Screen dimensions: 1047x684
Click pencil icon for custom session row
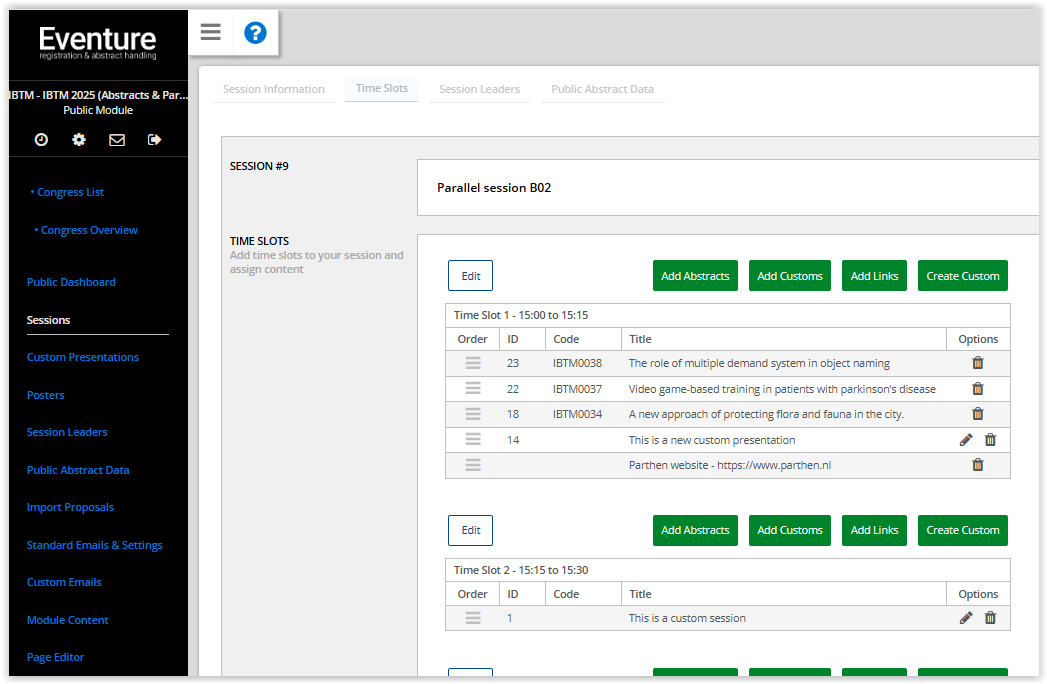(966, 618)
